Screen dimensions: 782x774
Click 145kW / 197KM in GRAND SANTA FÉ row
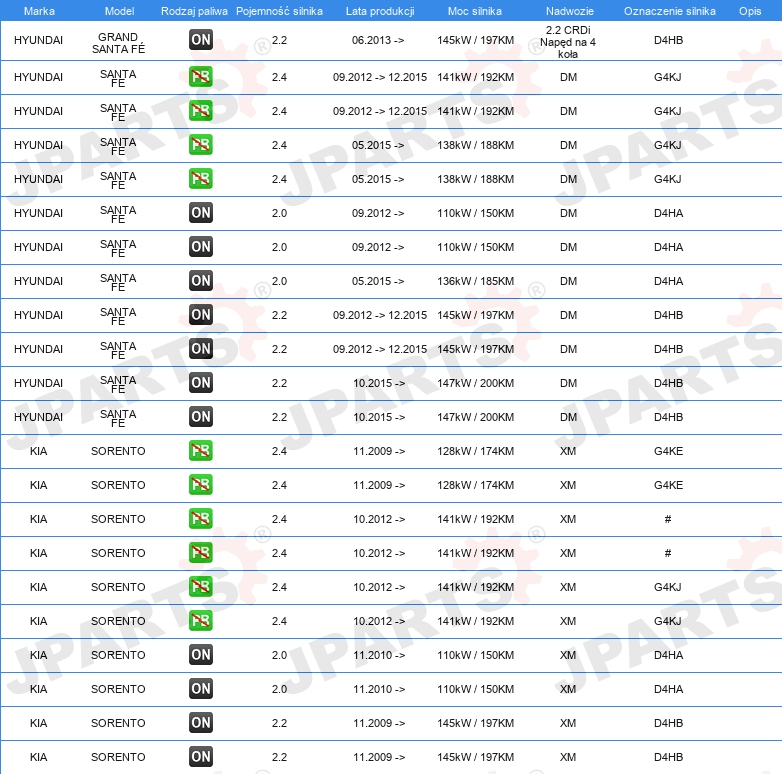[x=475, y=40]
